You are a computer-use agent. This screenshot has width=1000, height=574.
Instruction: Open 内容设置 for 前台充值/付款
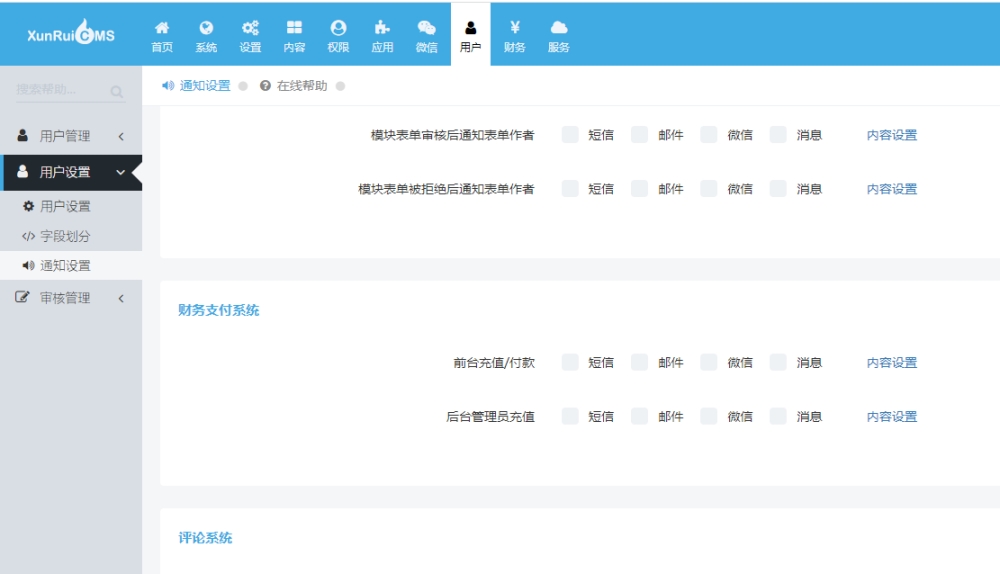pyautogui.click(x=892, y=362)
